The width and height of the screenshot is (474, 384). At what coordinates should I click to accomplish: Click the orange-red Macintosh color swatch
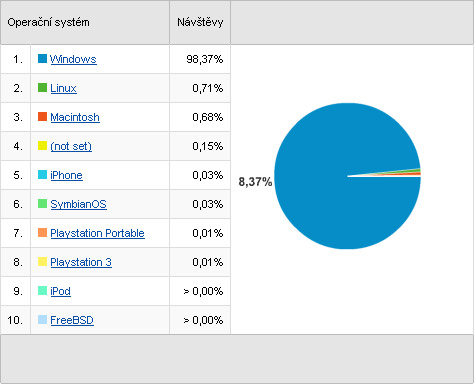coord(42,117)
